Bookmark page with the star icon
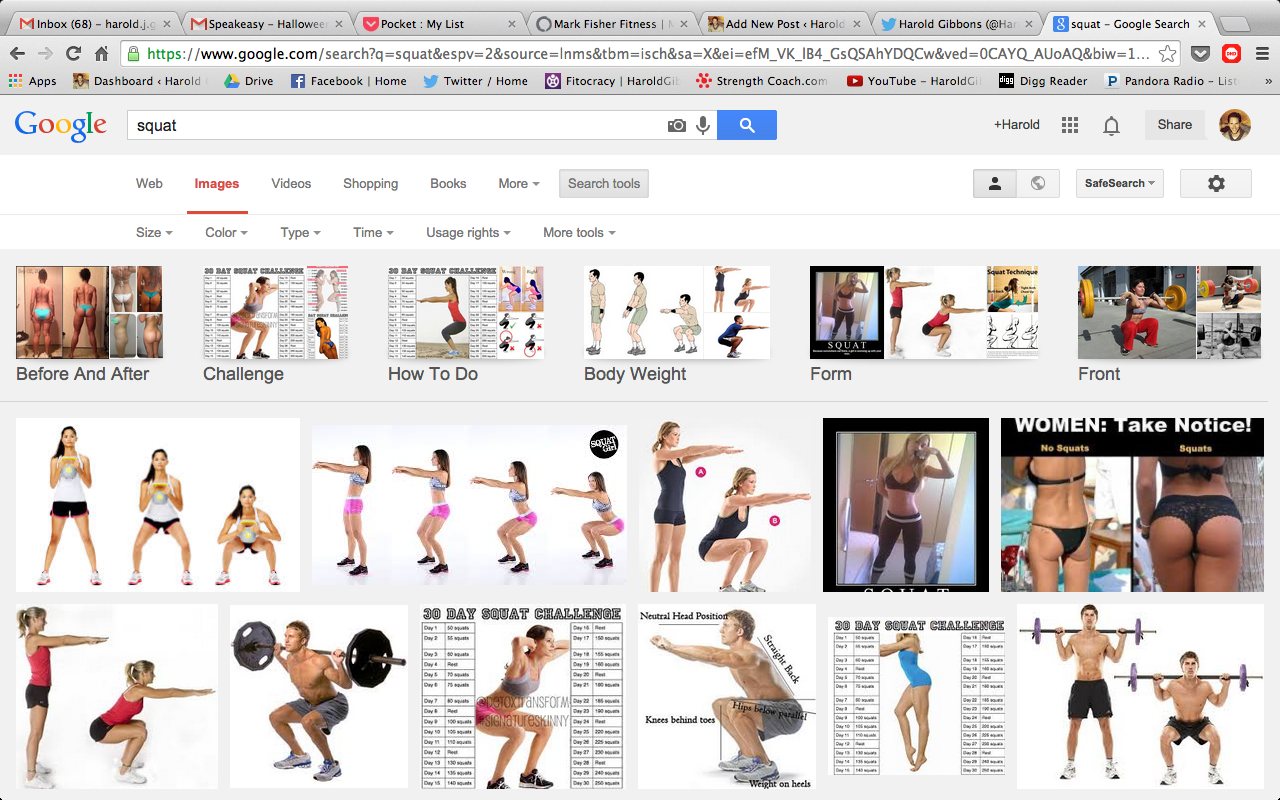The image size is (1280, 800). point(1167,54)
